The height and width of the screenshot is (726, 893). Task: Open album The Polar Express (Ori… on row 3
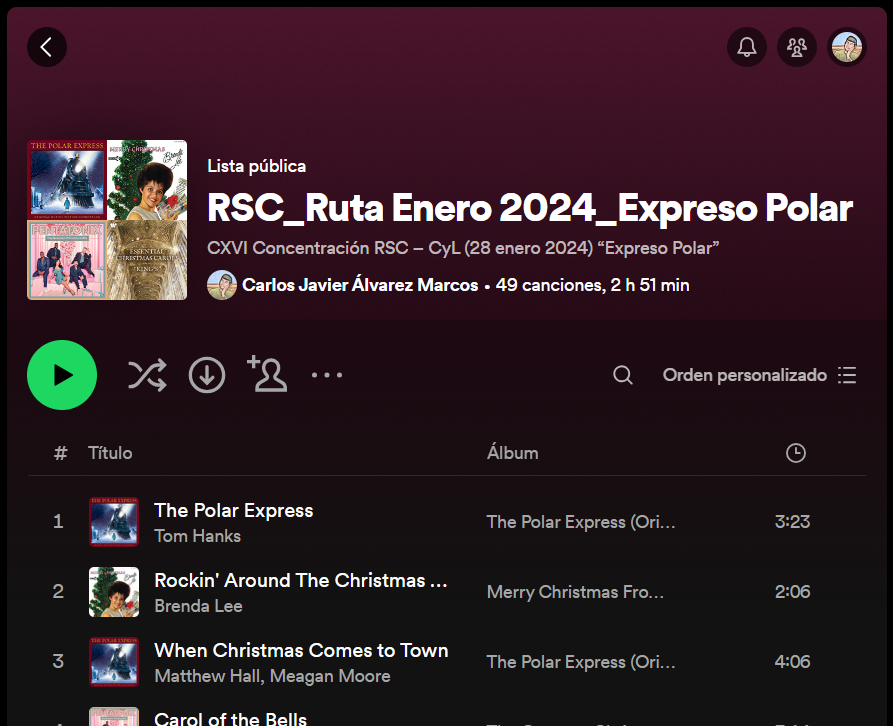click(x=581, y=662)
